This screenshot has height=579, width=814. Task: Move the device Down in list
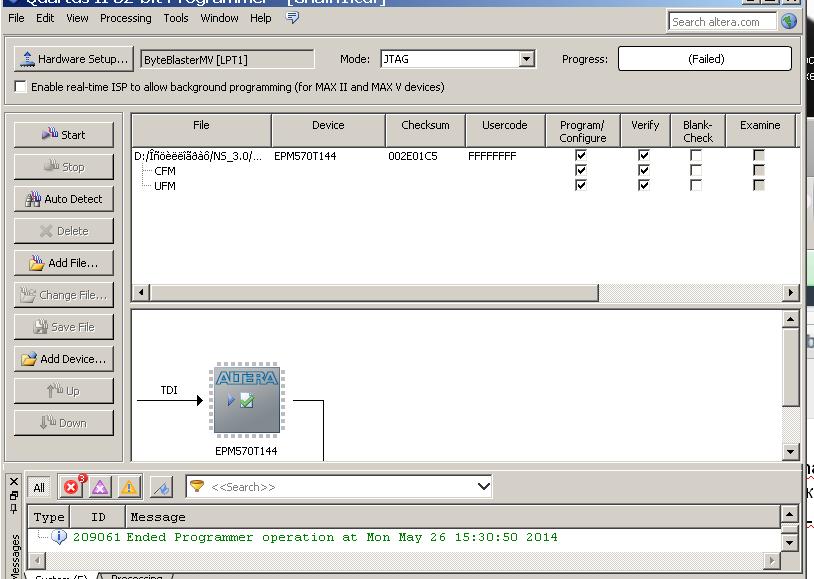coord(63,423)
